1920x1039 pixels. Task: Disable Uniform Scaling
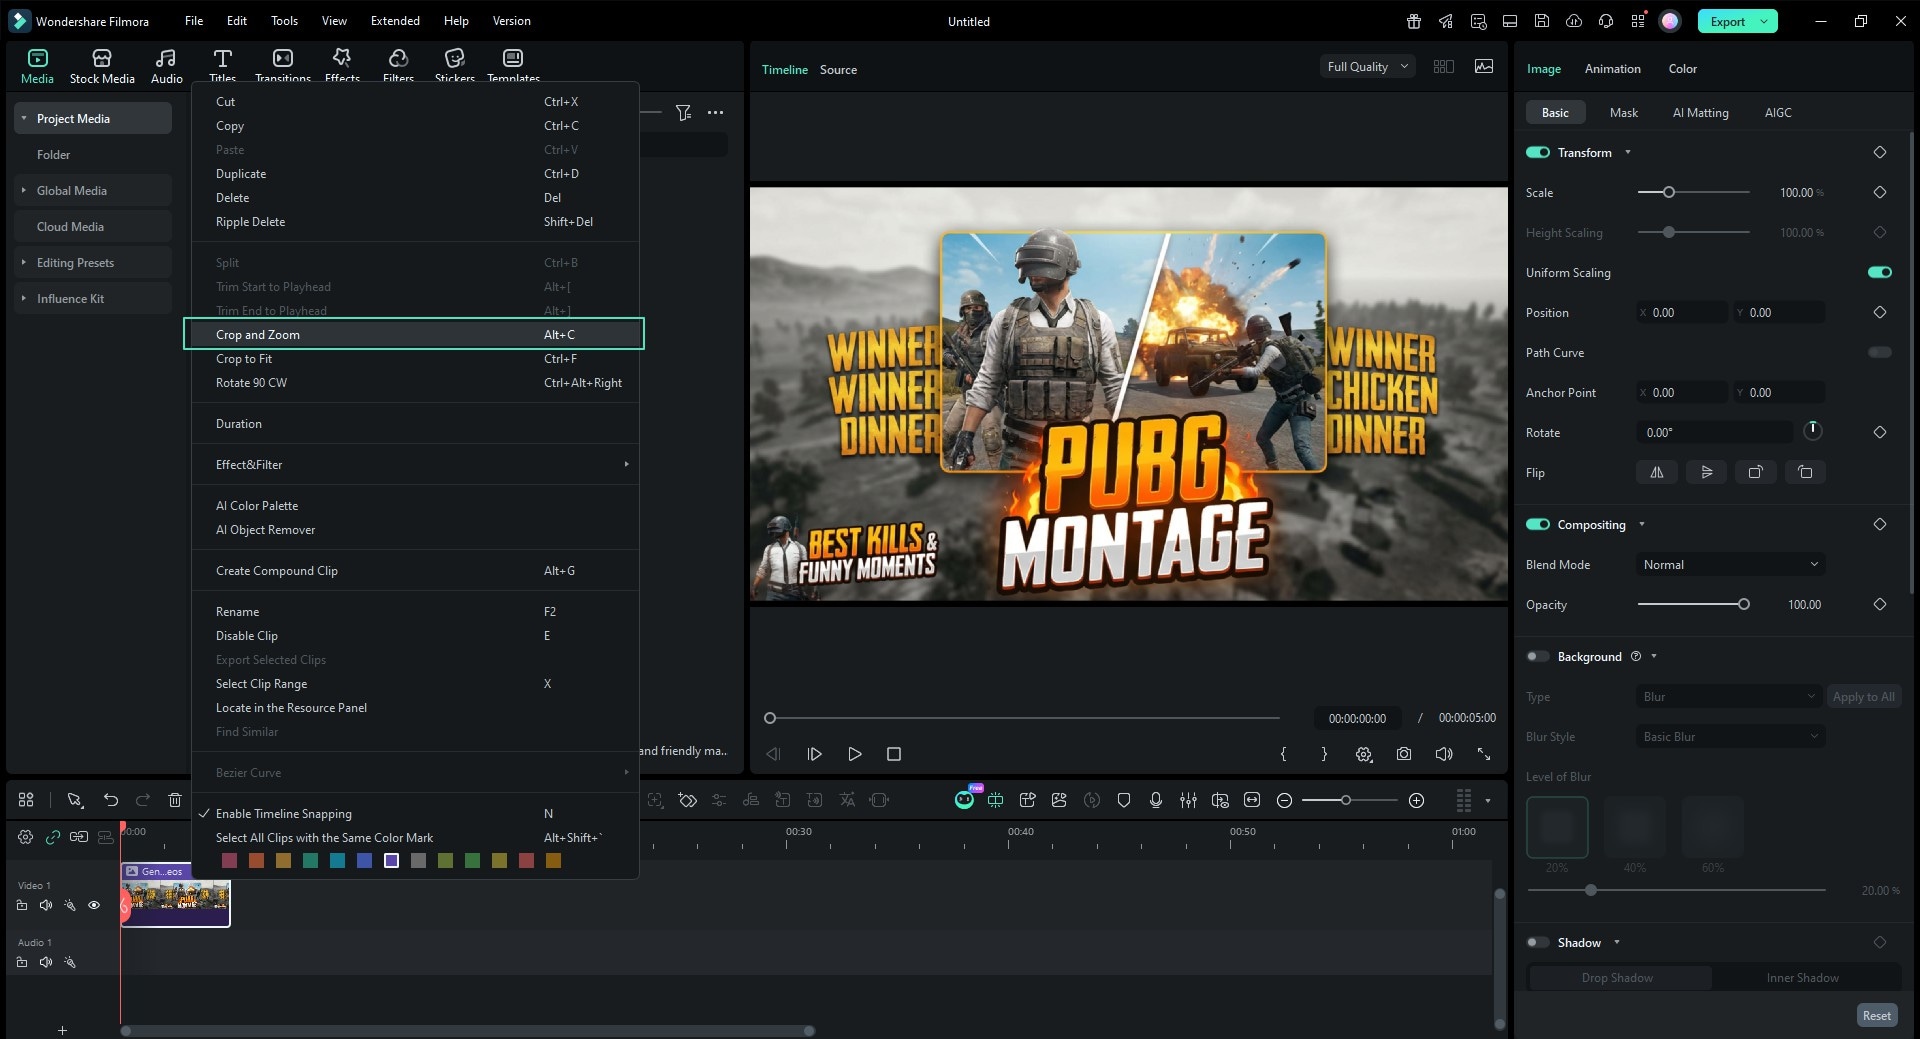(1878, 272)
